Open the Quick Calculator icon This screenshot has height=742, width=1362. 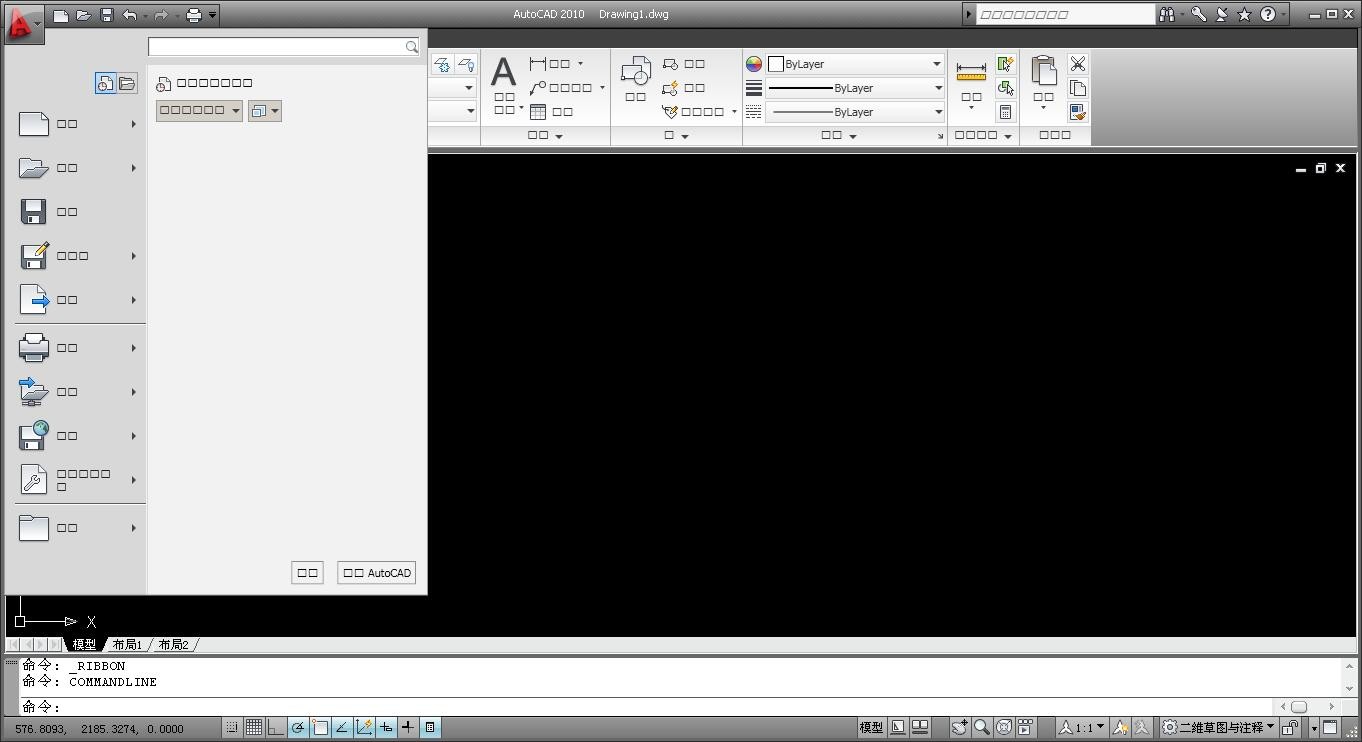(1005, 112)
